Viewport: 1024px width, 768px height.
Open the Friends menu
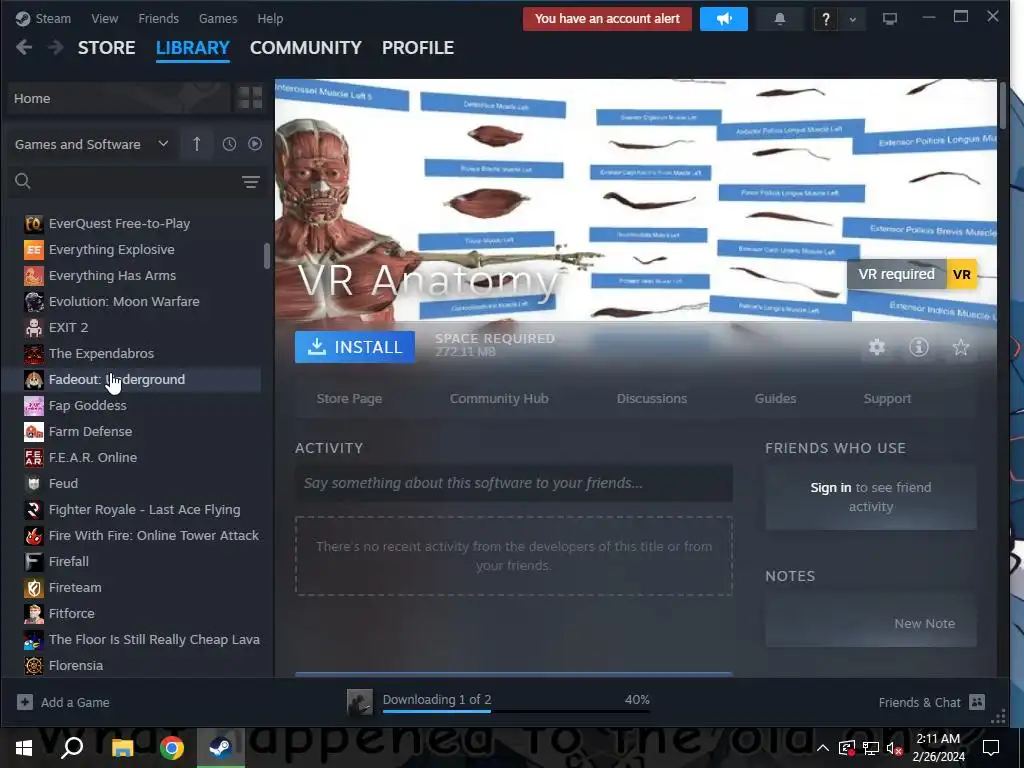[x=158, y=18]
